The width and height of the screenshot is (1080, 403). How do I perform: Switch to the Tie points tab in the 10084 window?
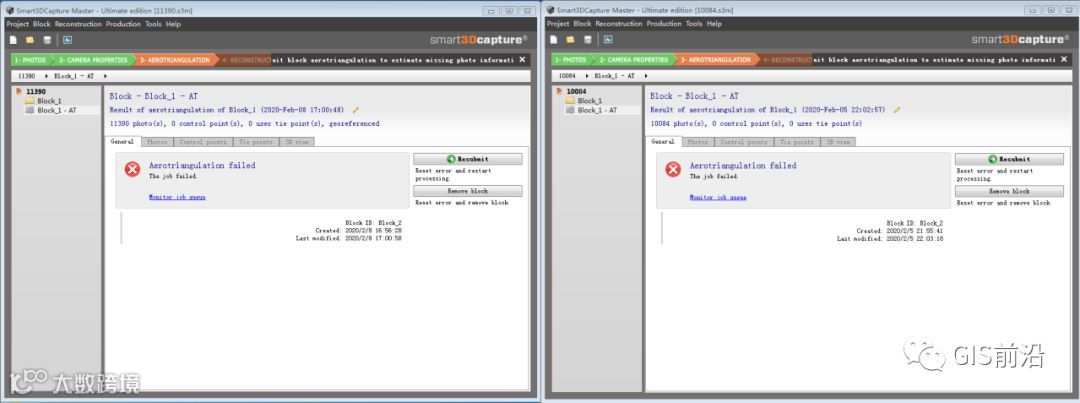(796, 142)
